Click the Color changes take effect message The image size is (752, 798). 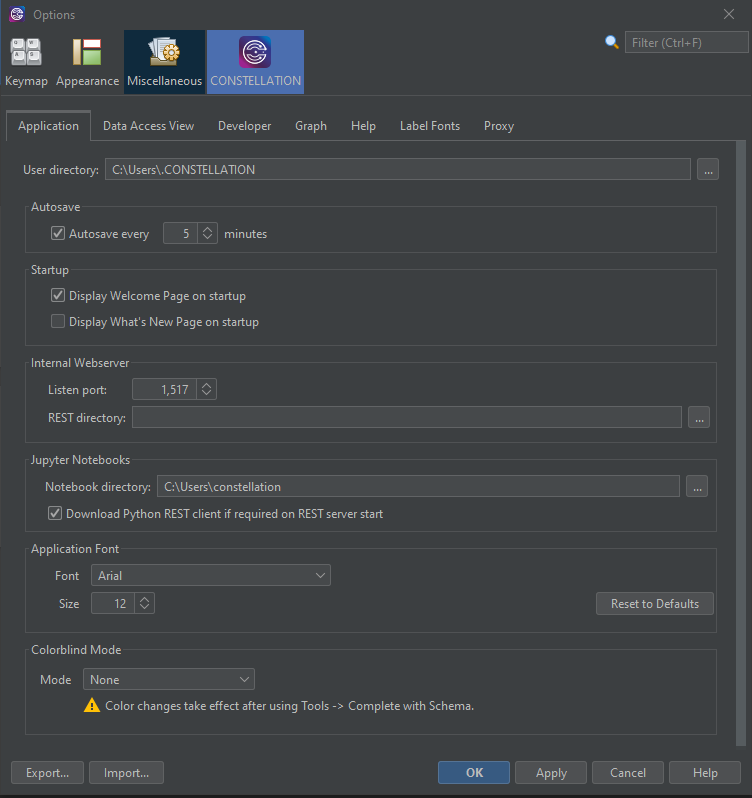tap(289, 706)
